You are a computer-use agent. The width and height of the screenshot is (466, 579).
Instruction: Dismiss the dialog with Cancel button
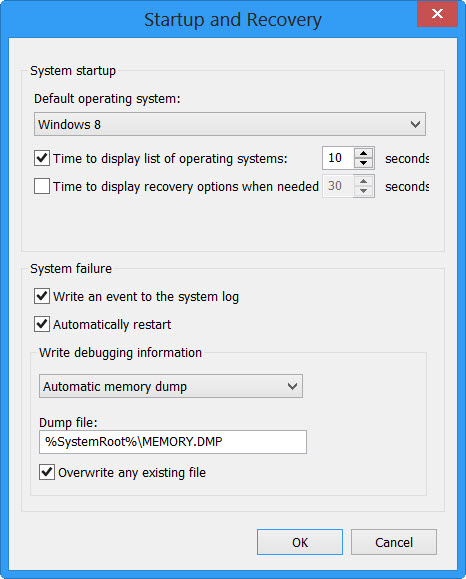pyautogui.click(x=394, y=542)
